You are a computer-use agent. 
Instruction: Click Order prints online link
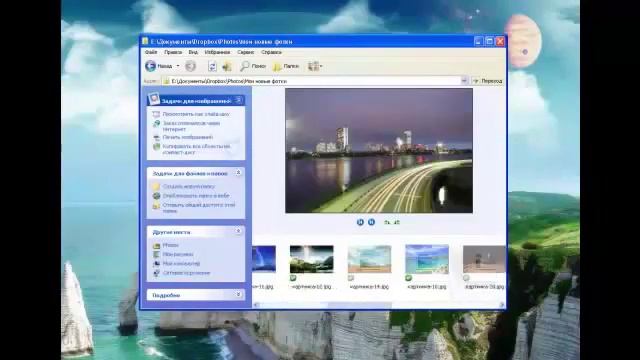tap(191, 126)
